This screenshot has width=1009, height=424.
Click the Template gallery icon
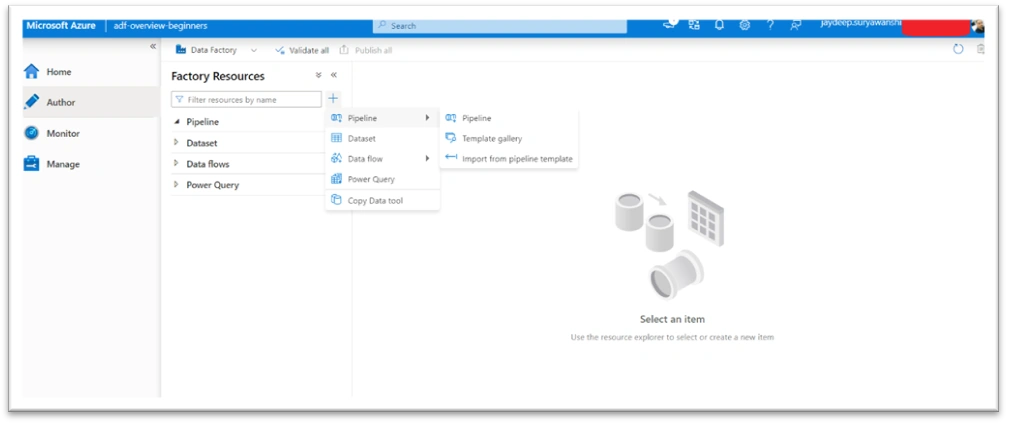point(450,138)
